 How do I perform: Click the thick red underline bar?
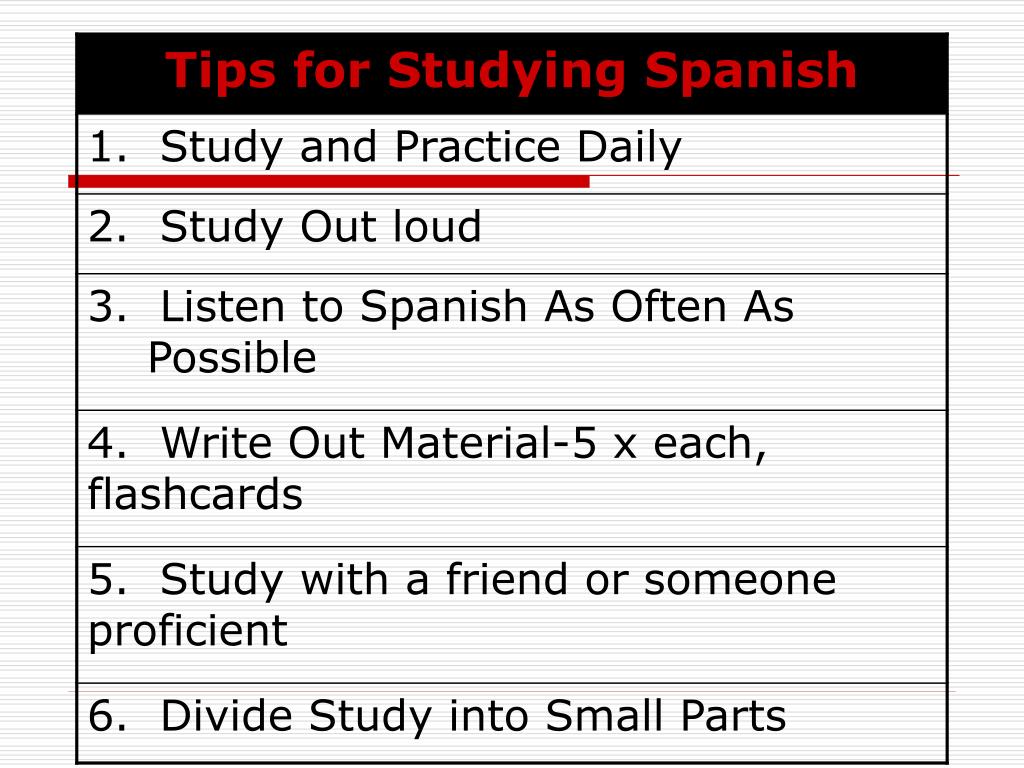click(329, 182)
